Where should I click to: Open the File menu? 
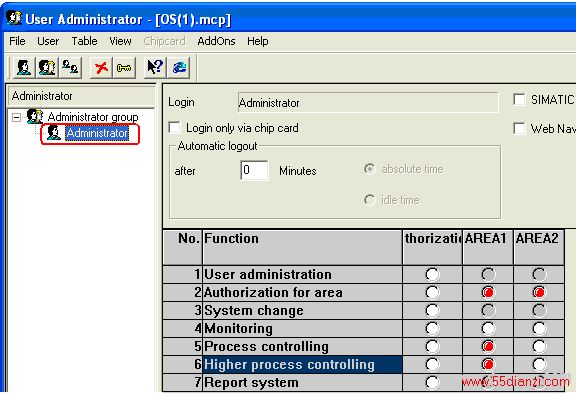coord(17,41)
